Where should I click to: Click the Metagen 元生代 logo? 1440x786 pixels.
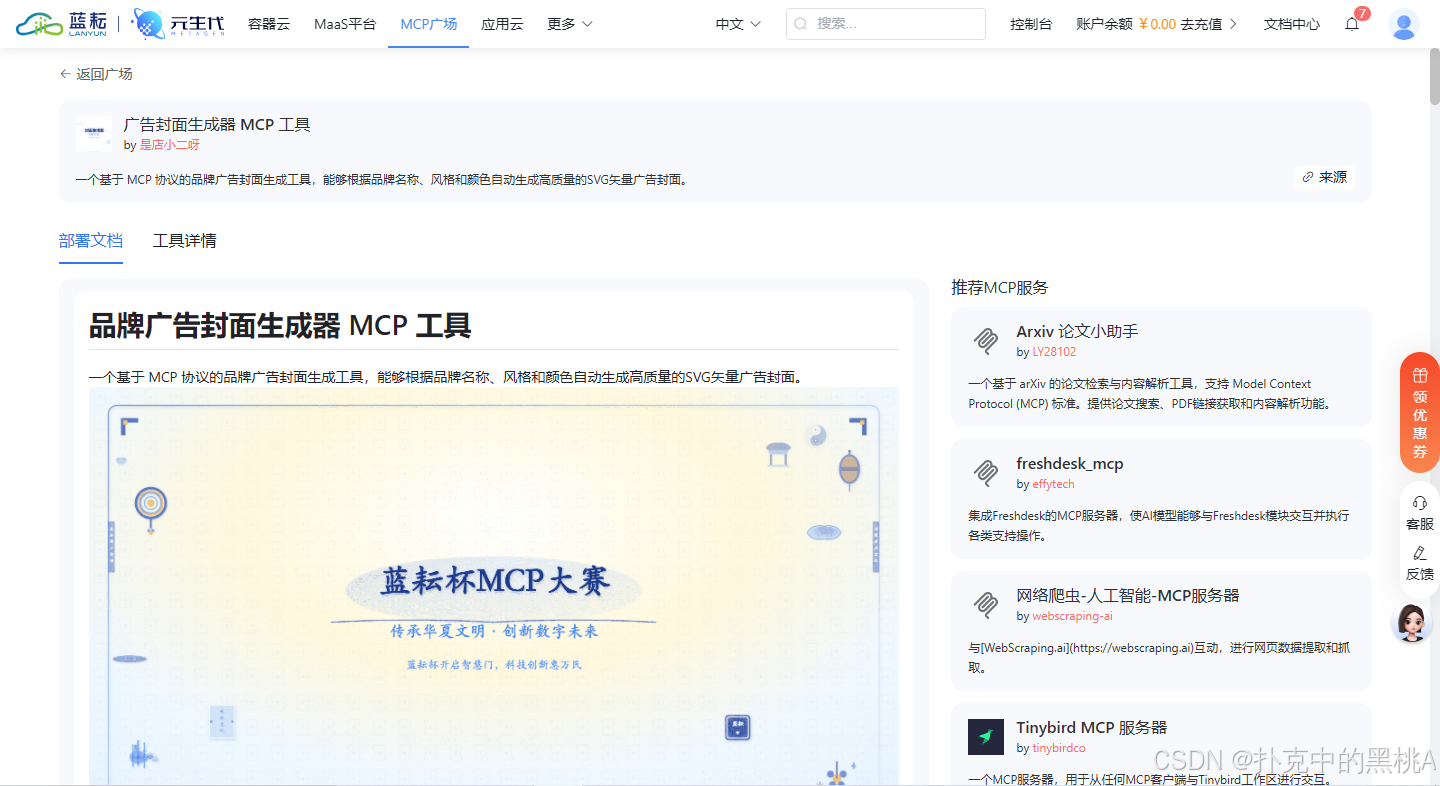179,24
